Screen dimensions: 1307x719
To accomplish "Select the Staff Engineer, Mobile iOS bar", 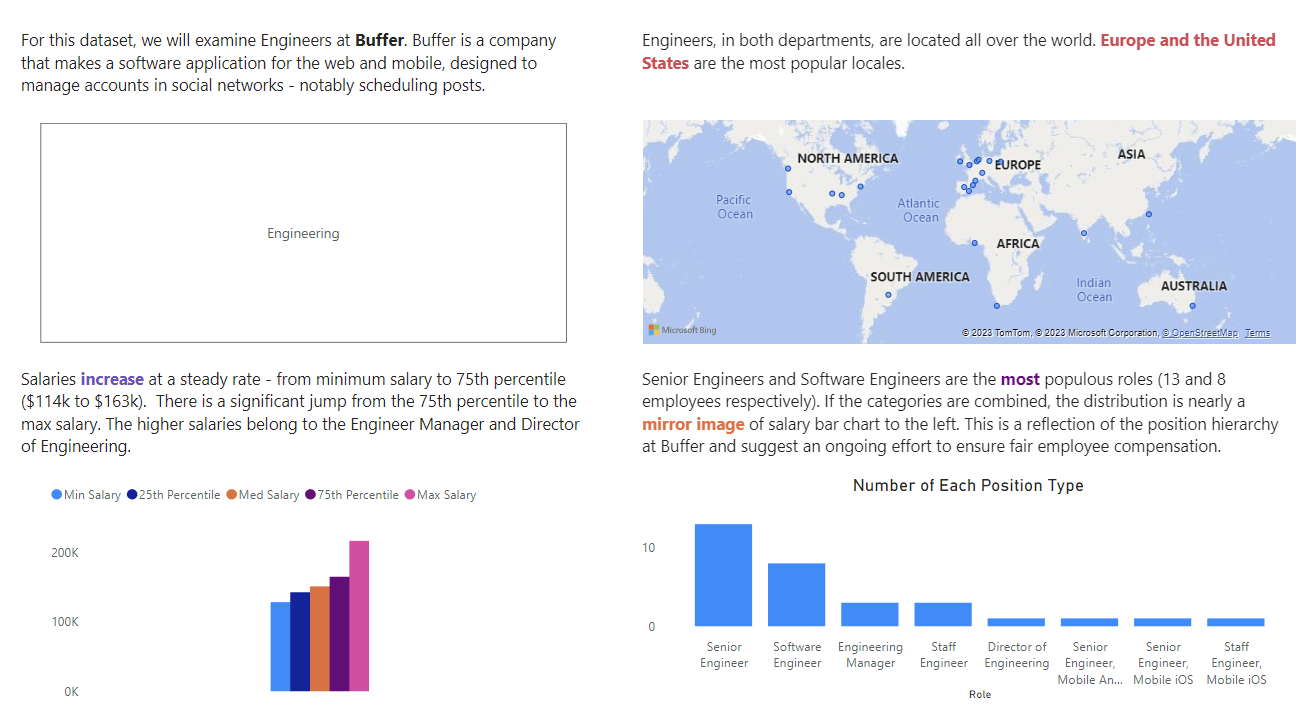I will point(1236,623).
